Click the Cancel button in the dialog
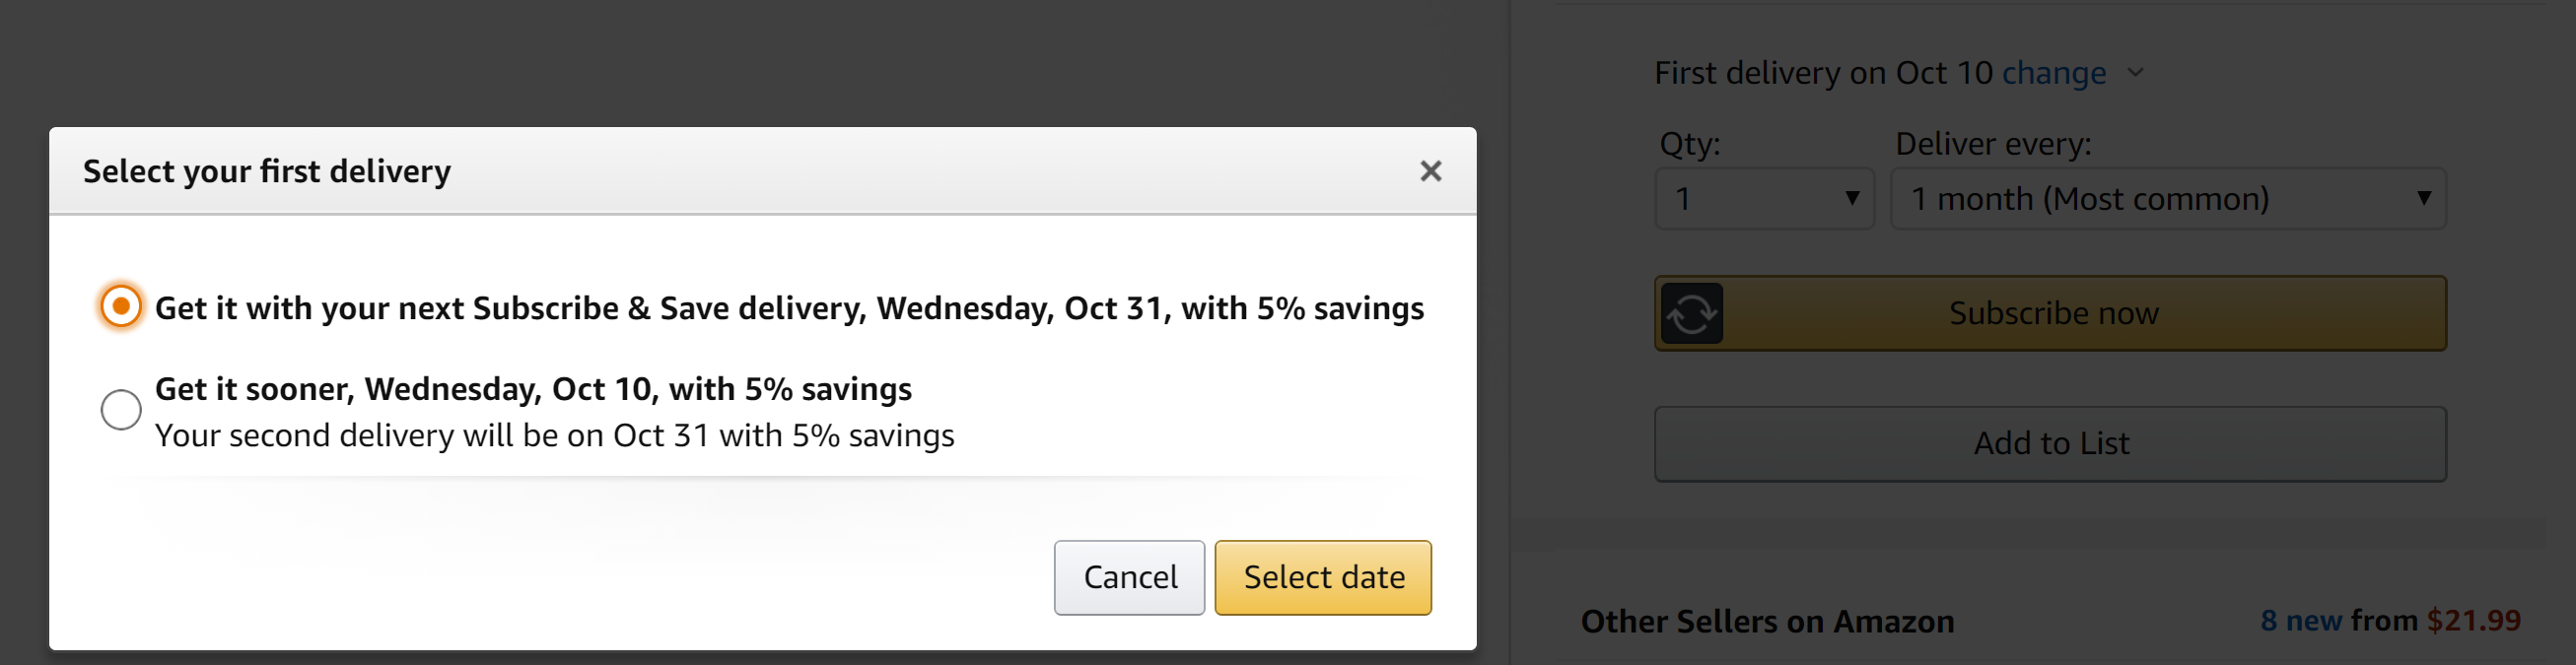 point(1129,577)
